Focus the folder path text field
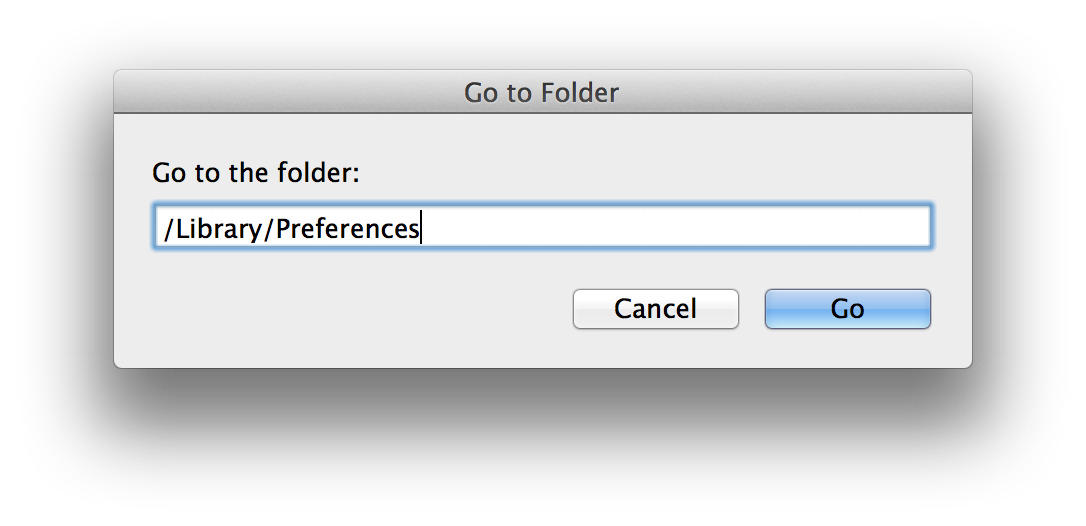 click(542, 228)
